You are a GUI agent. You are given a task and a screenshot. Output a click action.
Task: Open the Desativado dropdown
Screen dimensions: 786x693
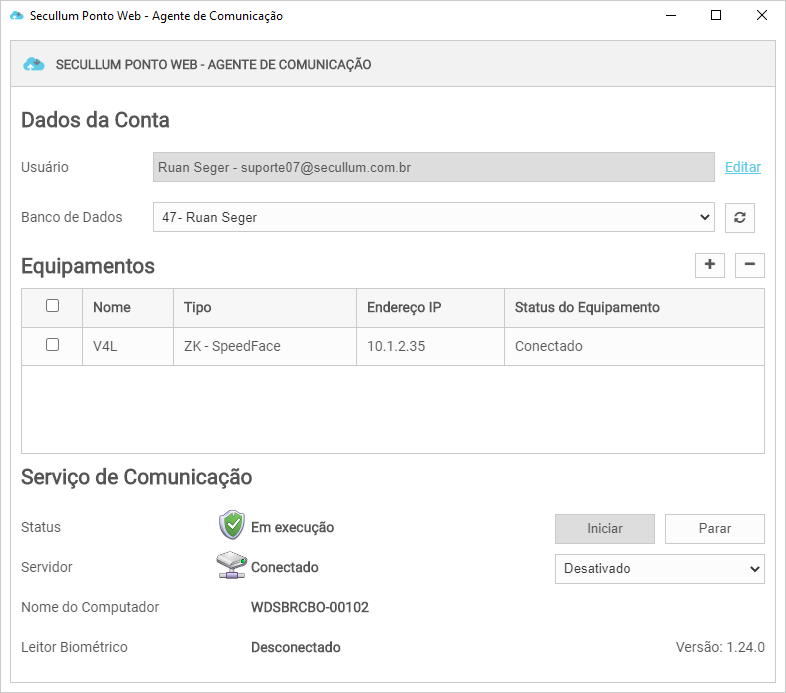click(660, 569)
